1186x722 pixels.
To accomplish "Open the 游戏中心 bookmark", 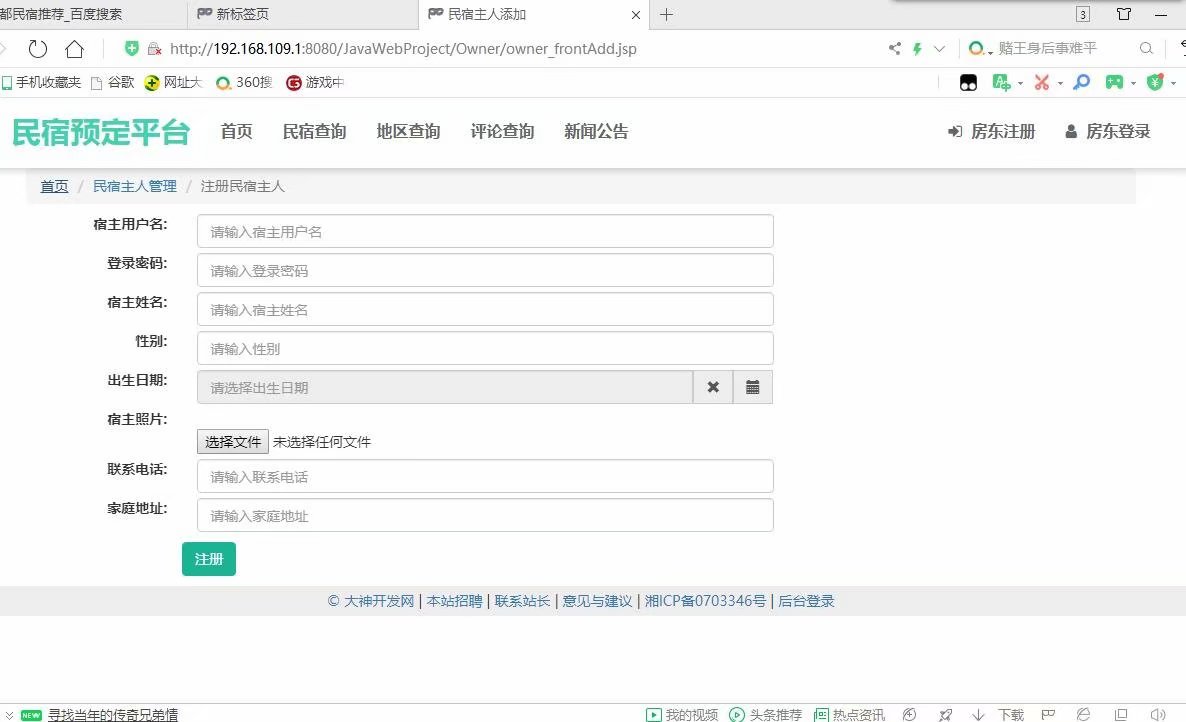I will 315,82.
